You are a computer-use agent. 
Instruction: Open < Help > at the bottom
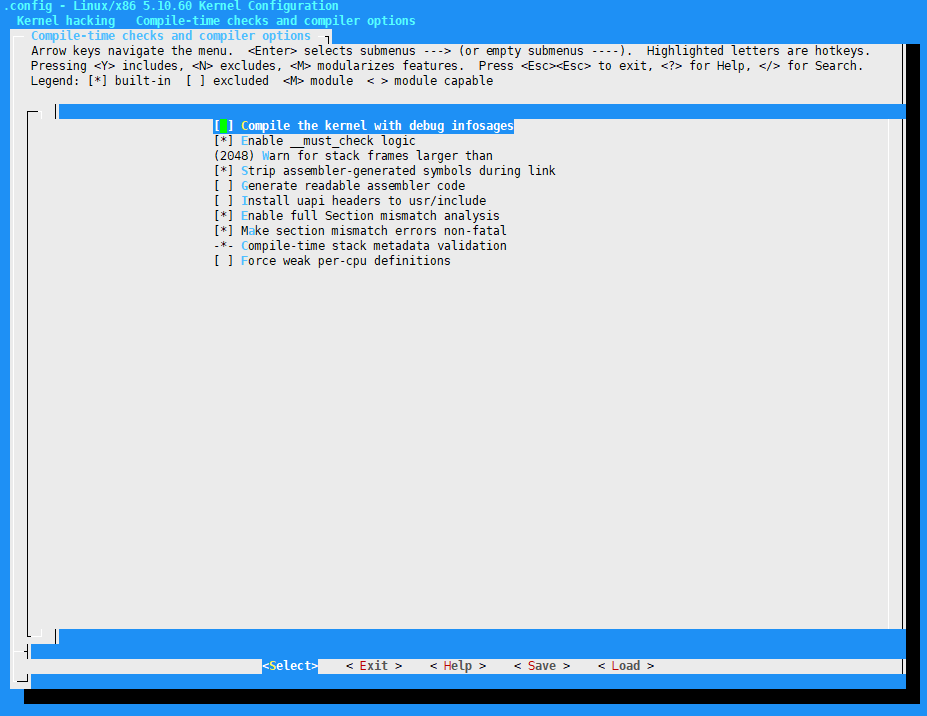[458, 666]
